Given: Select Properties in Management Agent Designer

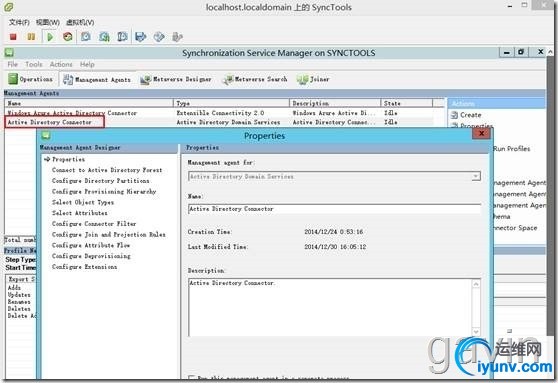Looking at the screenshot, I should coord(68,159).
